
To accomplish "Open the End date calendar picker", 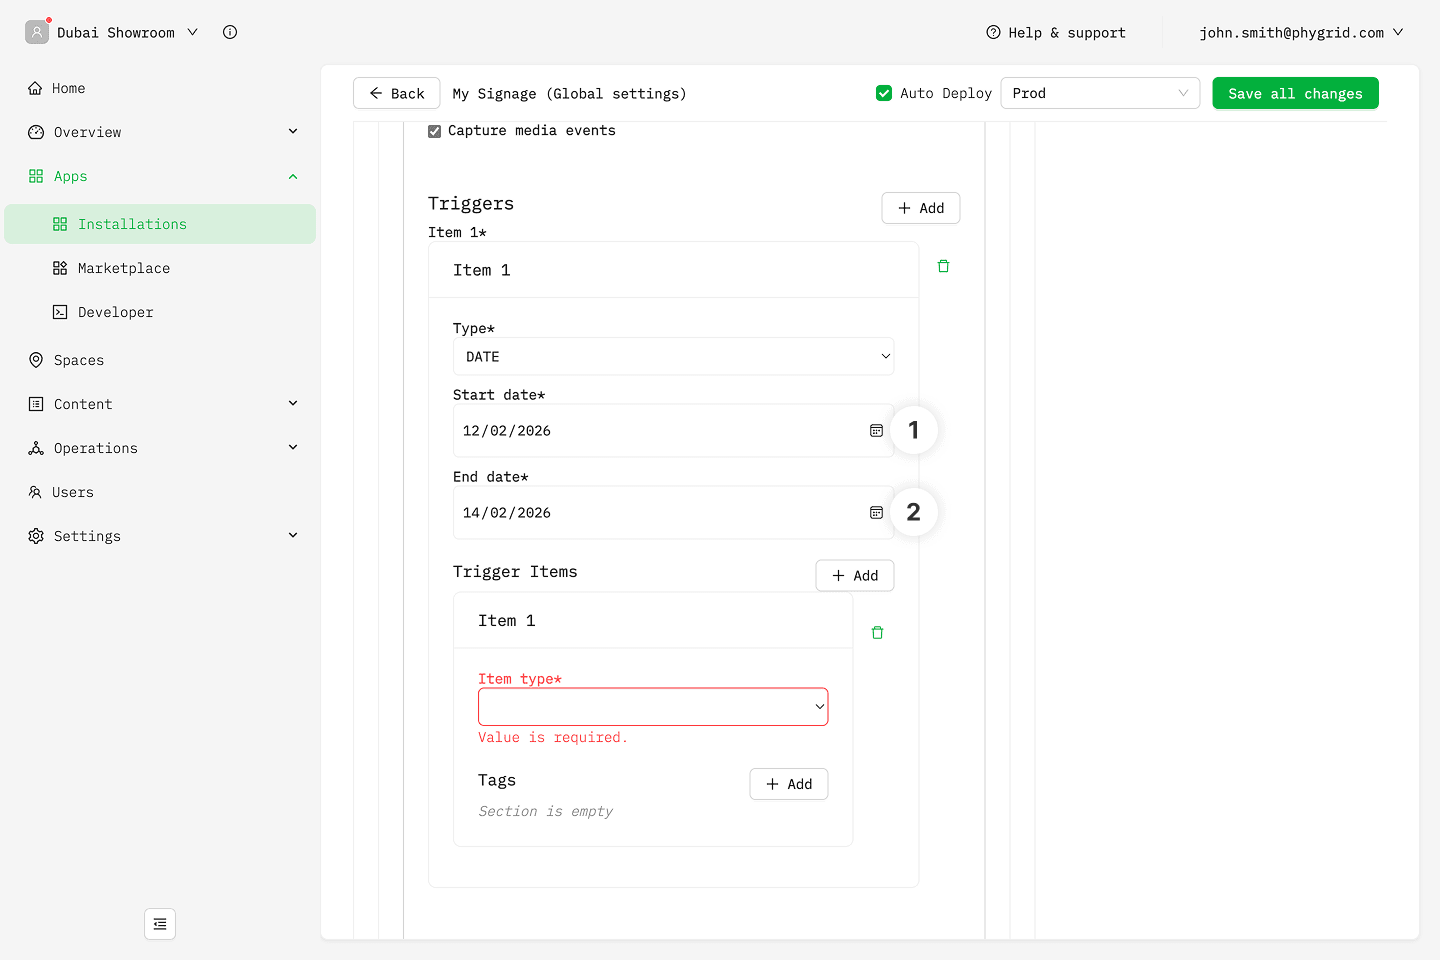I will (876, 513).
